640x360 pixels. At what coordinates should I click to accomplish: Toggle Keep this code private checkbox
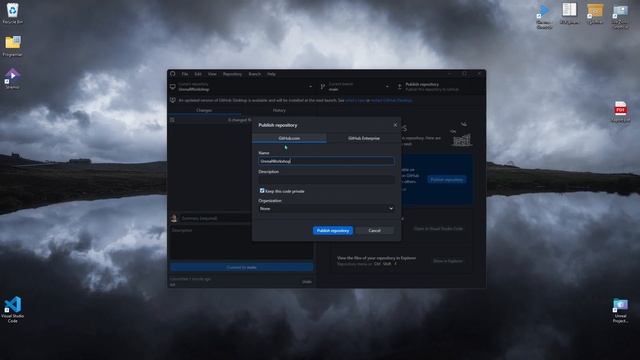click(262, 191)
